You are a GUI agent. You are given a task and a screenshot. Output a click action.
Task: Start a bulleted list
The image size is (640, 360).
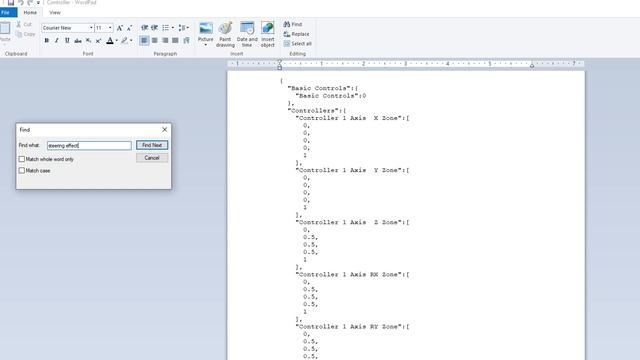[x=165, y=28]
